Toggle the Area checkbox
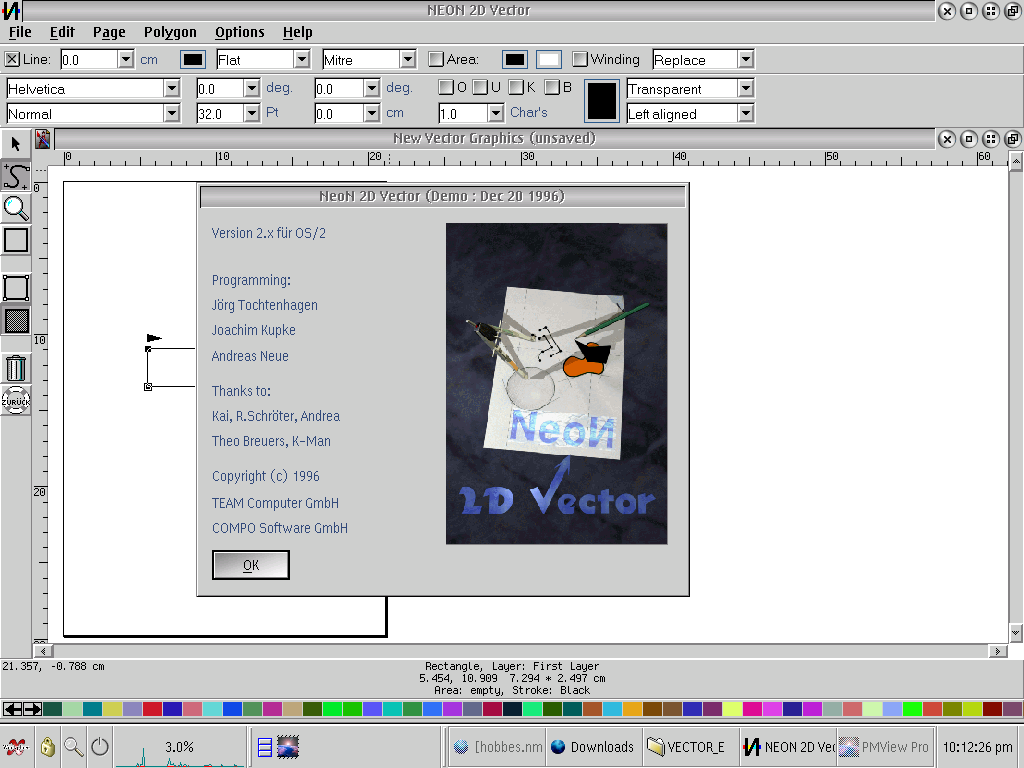Image resolution: width=1024 pixels, height=768 pixels. pyautogui.click(x=436, y=59)
